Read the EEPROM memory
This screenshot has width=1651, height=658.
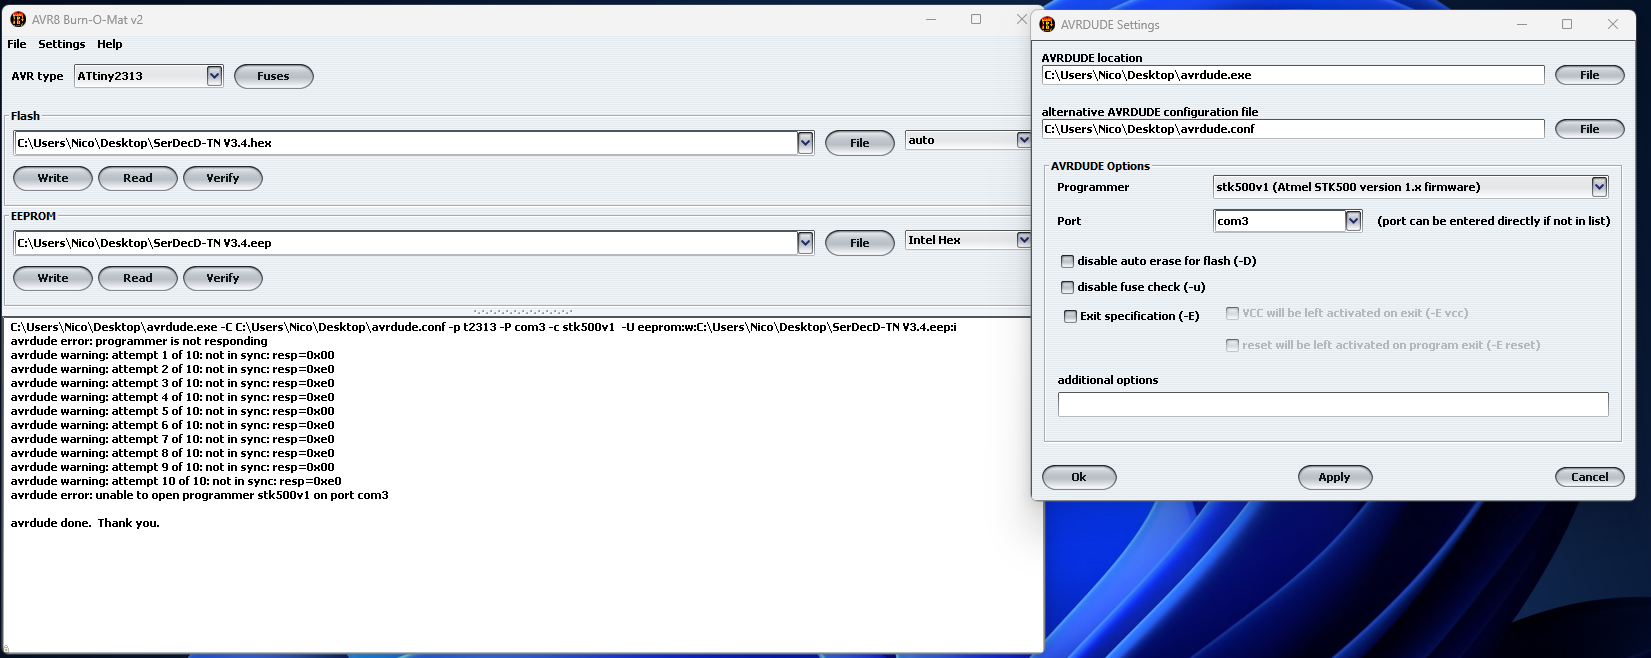[x=138, y=278]
